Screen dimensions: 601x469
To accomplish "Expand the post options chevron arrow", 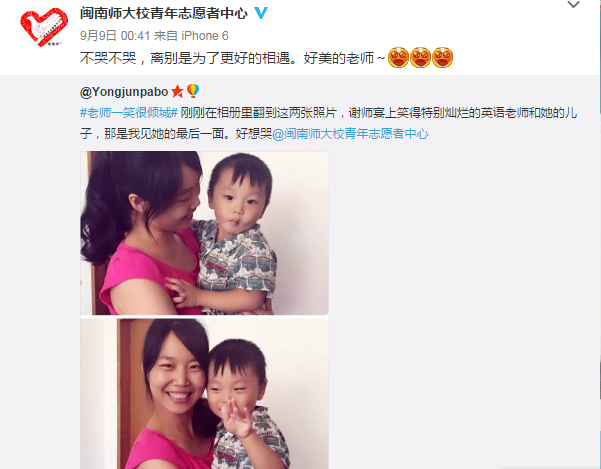I will coord(573,5).
